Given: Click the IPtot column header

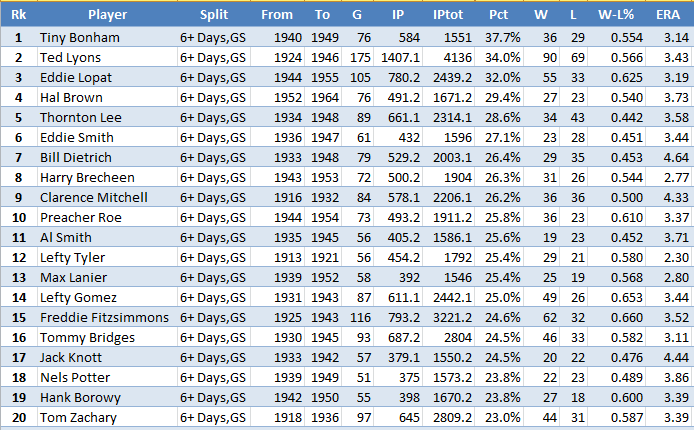Looking at the screenshot, I should [x=446, y=15].
